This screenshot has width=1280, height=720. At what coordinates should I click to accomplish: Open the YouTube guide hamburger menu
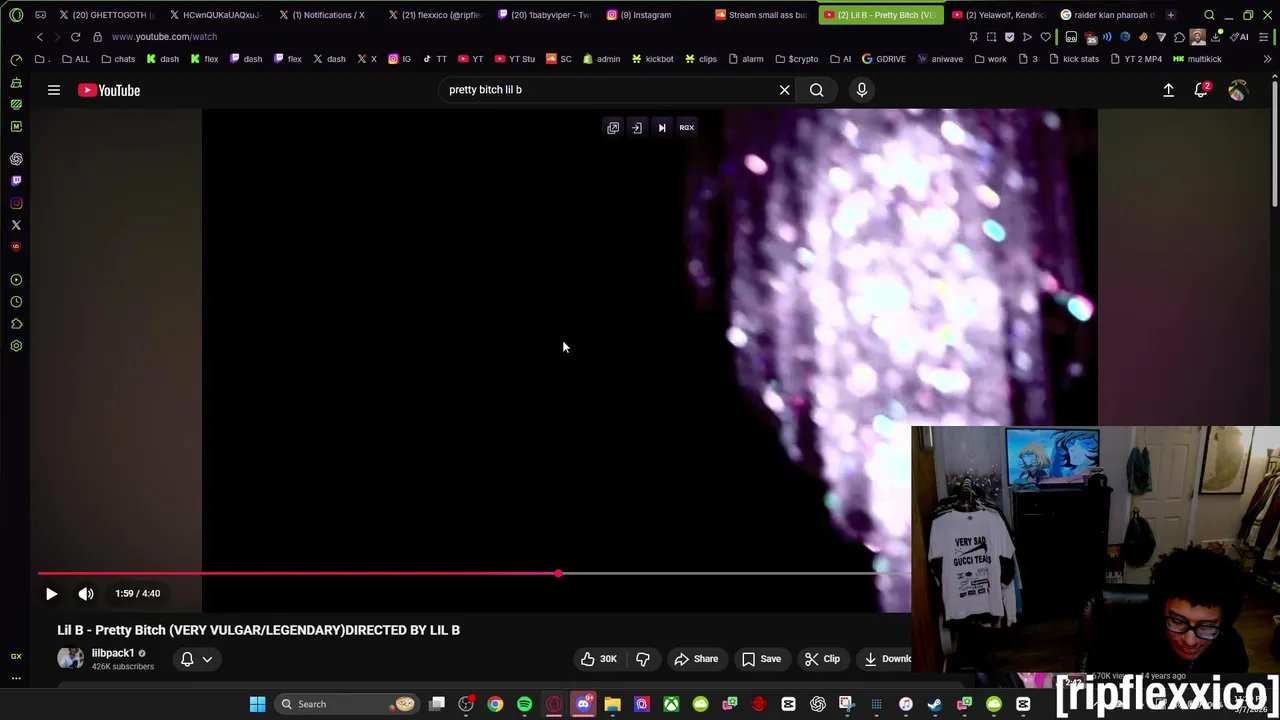(54, 90)
